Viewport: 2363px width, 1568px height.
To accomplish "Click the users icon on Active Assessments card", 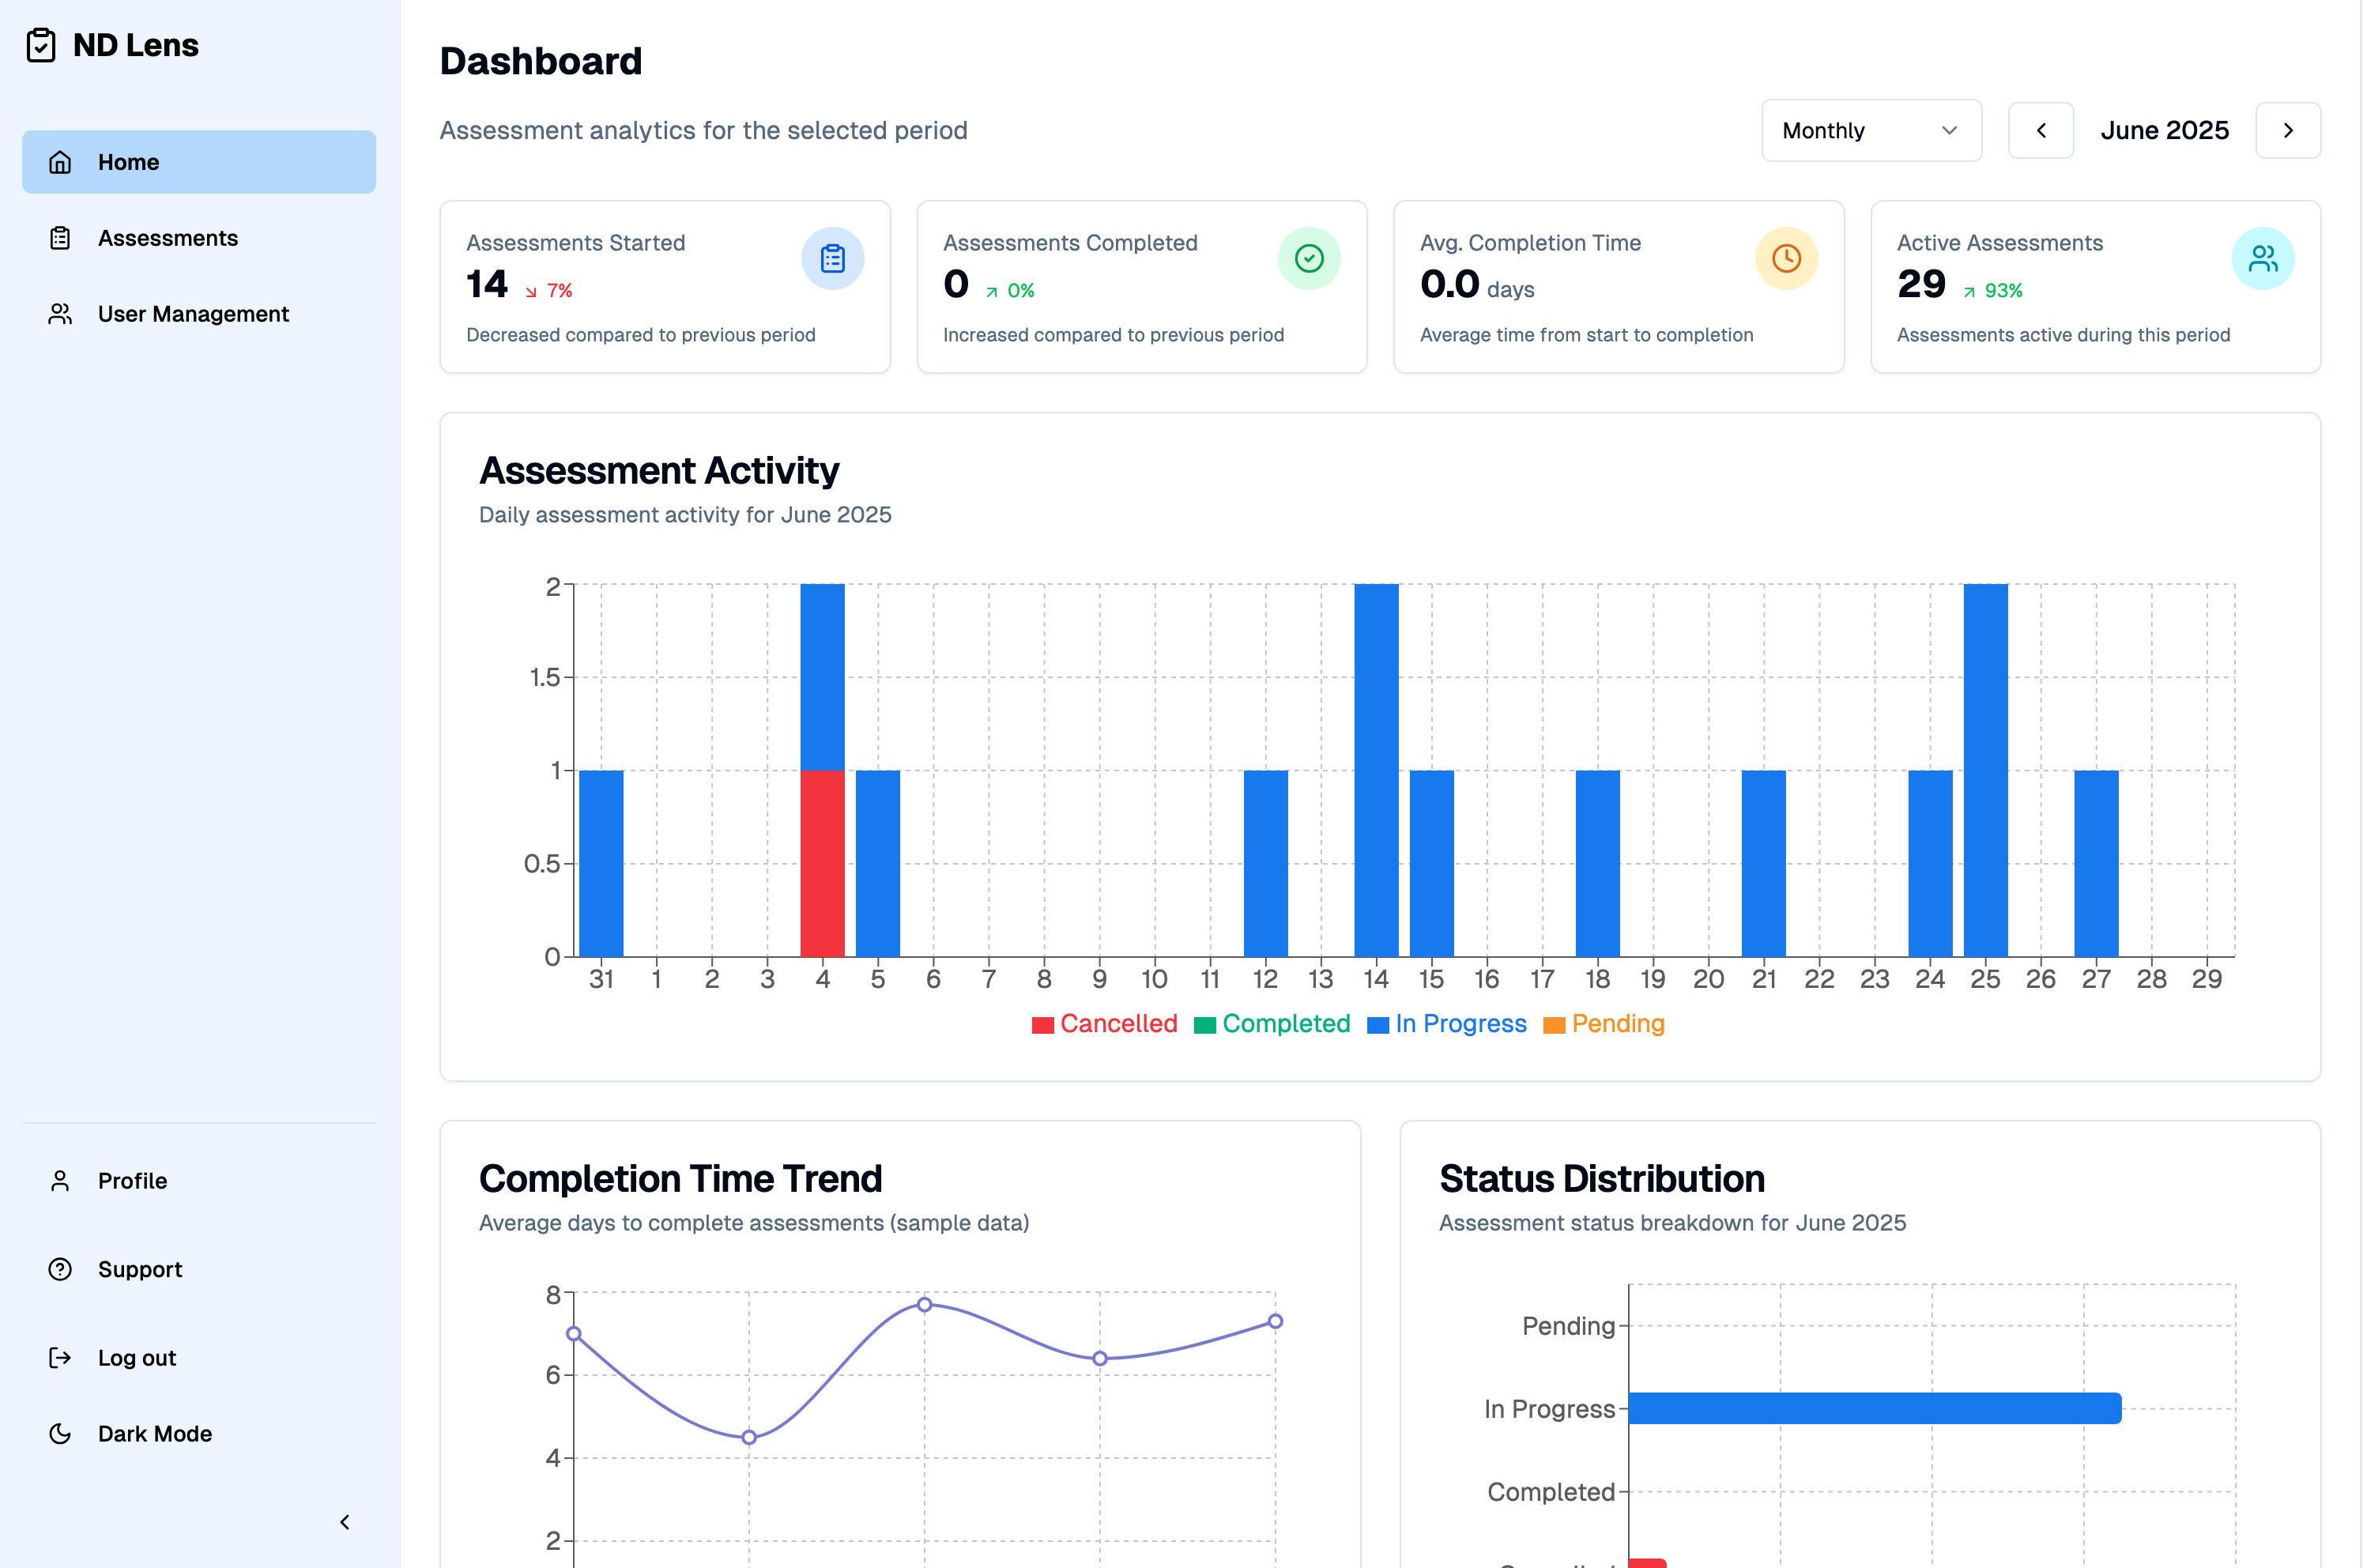I will coord(2263,258).
